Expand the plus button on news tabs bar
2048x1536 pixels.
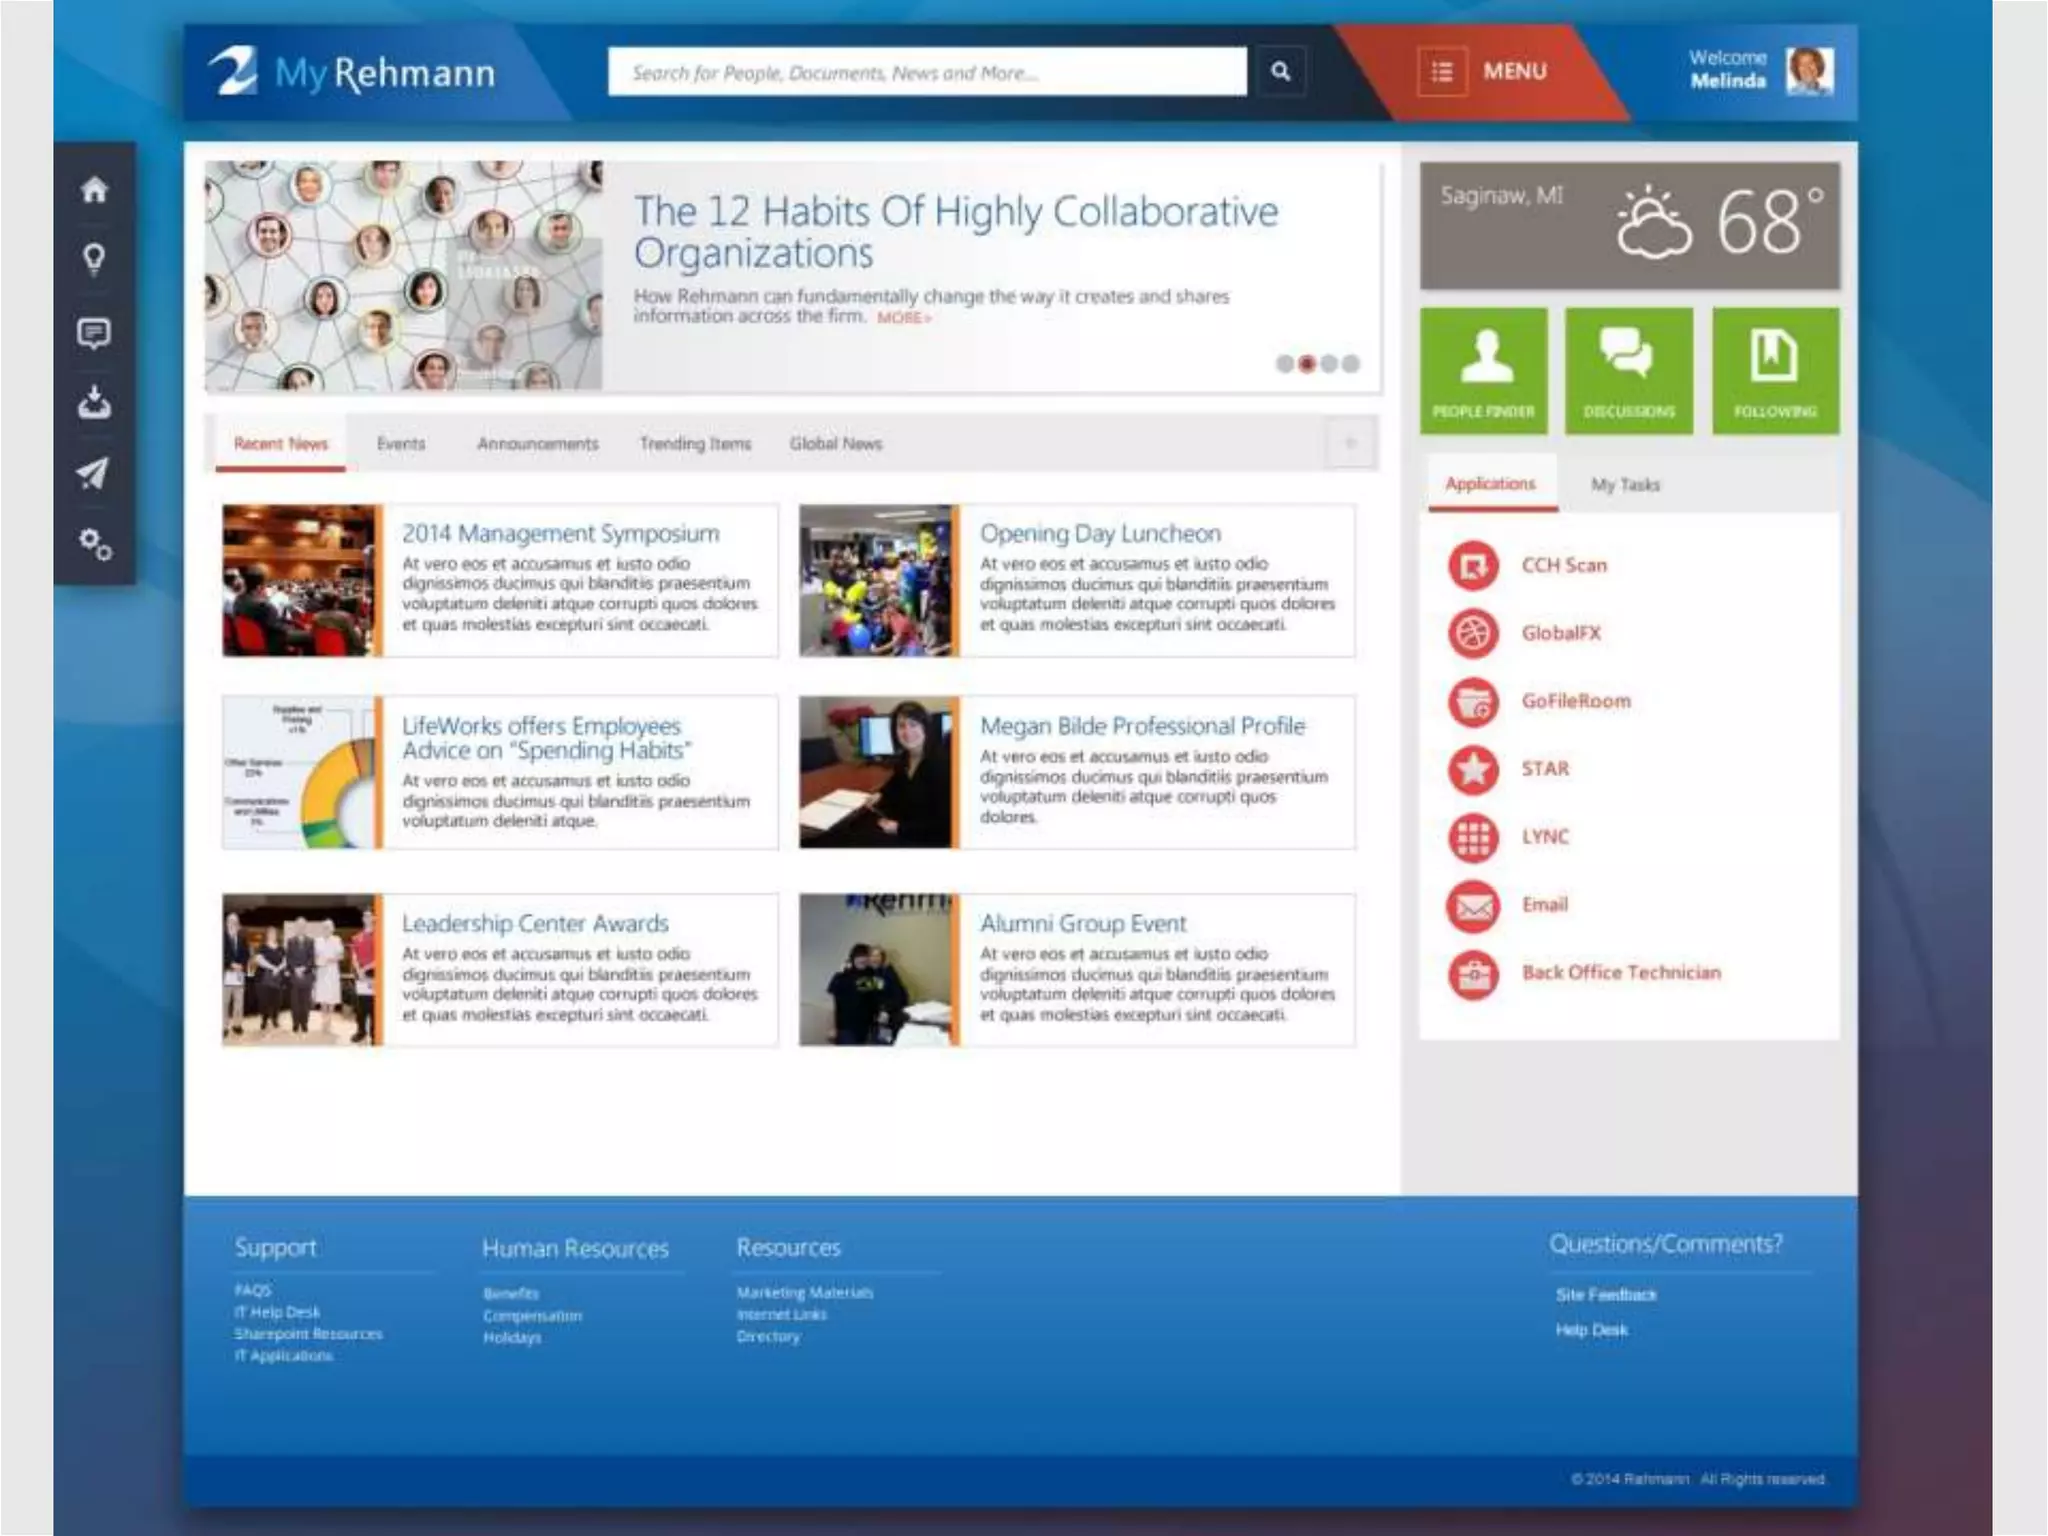1350,443
